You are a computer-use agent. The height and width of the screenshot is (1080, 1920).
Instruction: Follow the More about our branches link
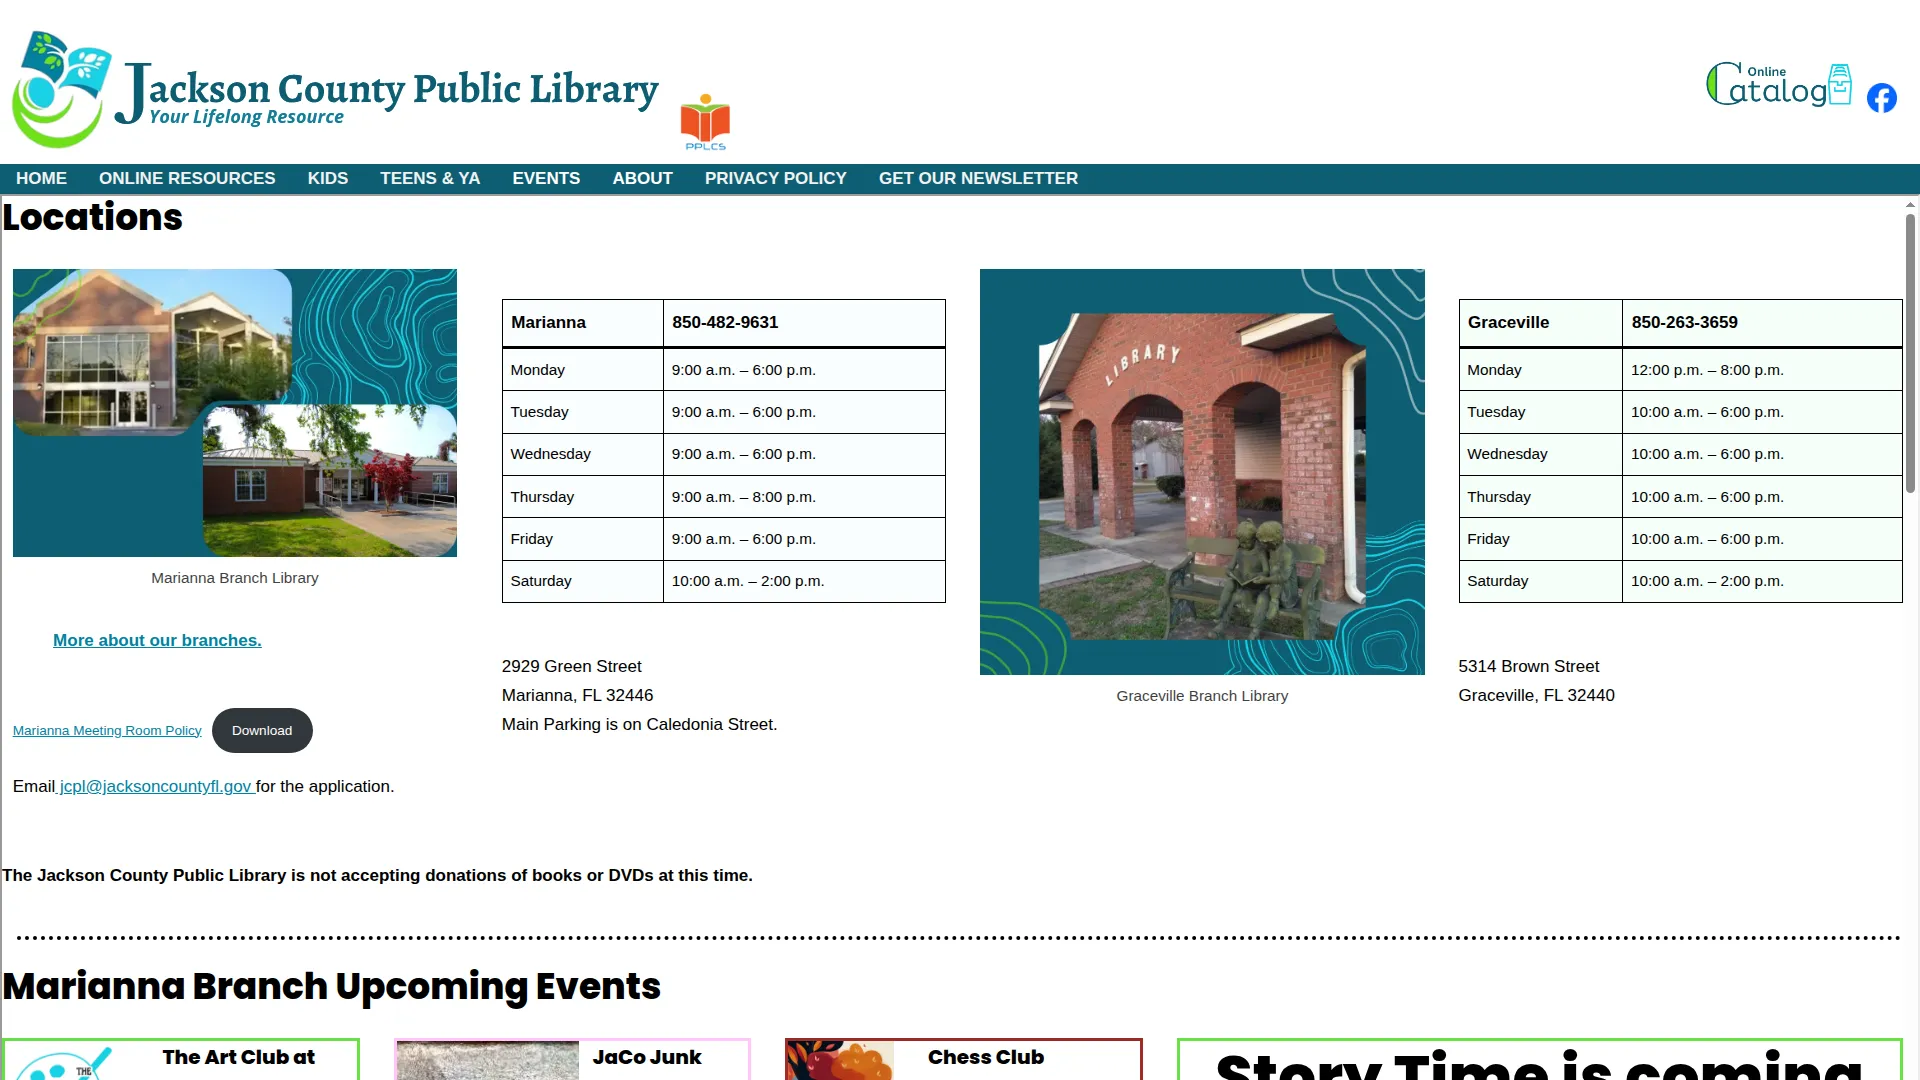pos(157,640)
